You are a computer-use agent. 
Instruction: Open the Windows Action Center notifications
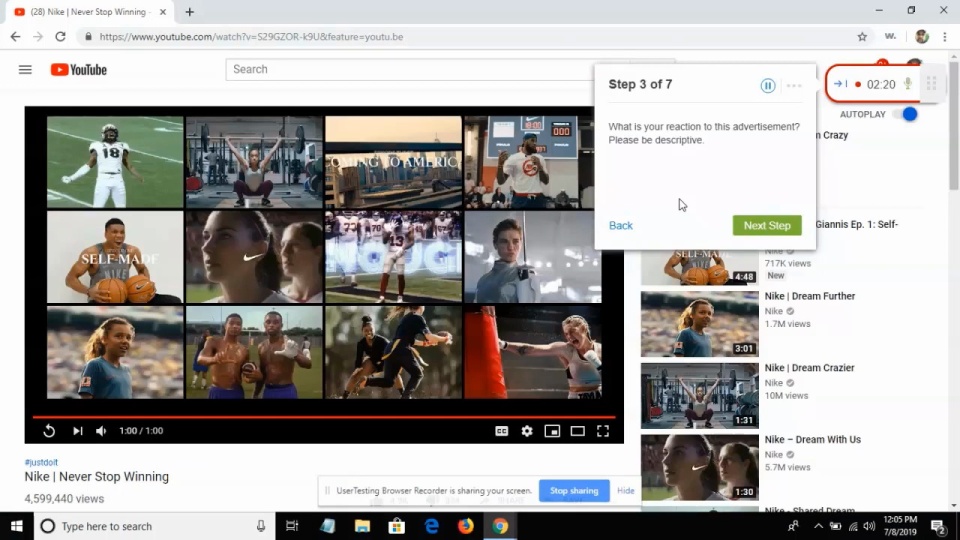tap(938, 526)
